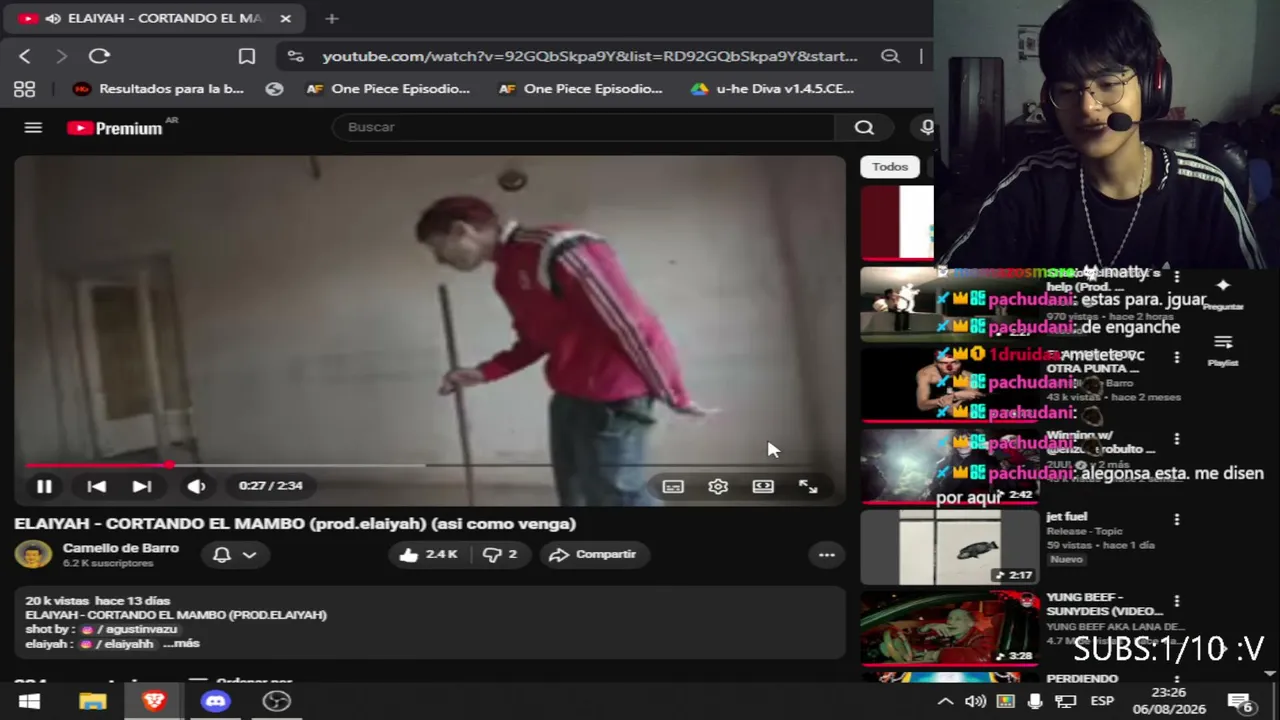Open the Camello de Barro channel avatar
This screenshot has width=1280, height=720.
(x=33, y=554)
